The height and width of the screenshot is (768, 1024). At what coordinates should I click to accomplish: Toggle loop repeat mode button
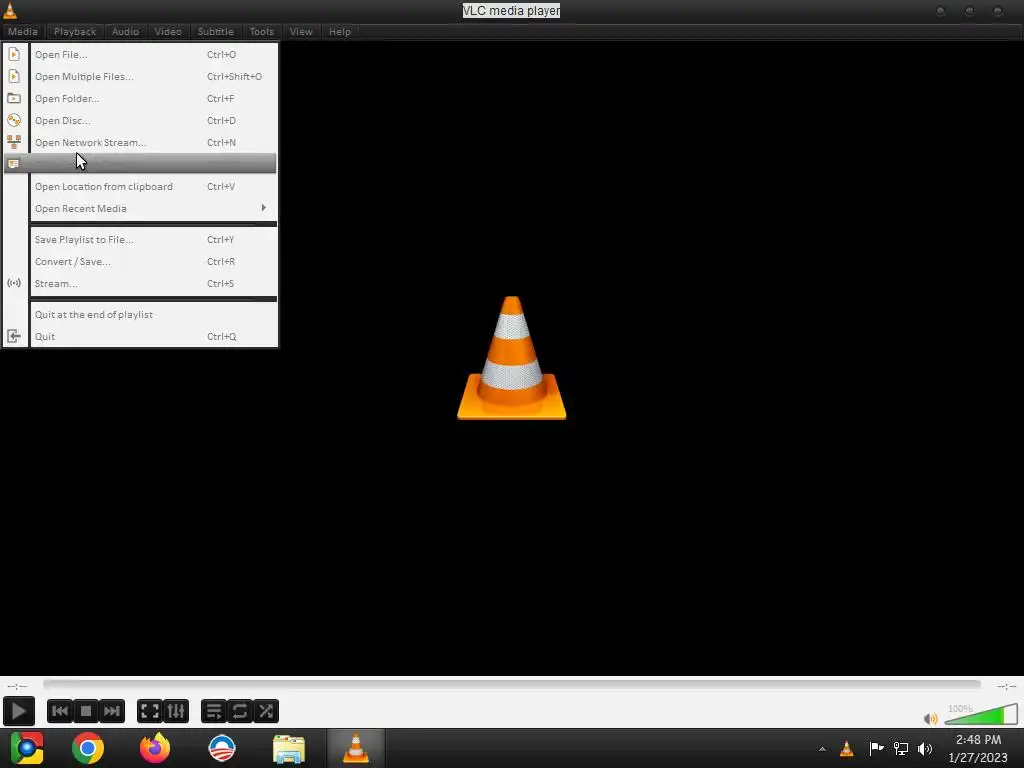point(240,711)
